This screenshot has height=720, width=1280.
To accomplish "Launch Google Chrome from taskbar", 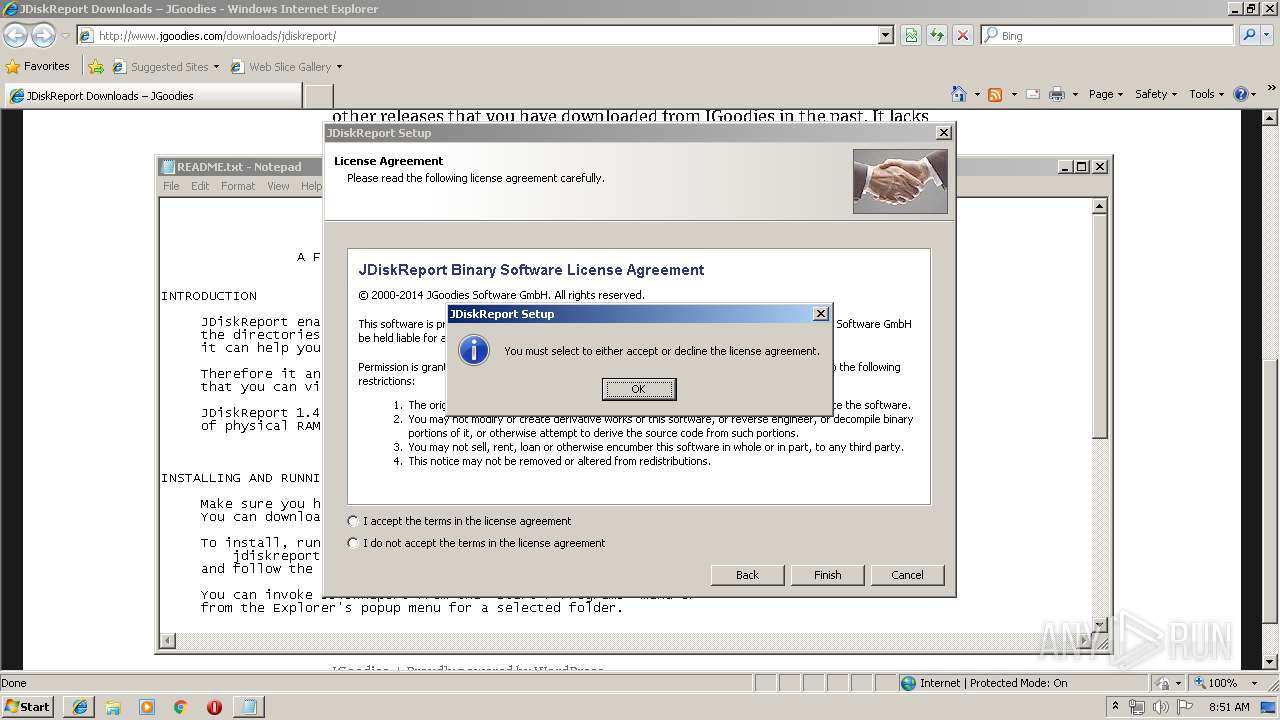I will (x=180, y=707).
